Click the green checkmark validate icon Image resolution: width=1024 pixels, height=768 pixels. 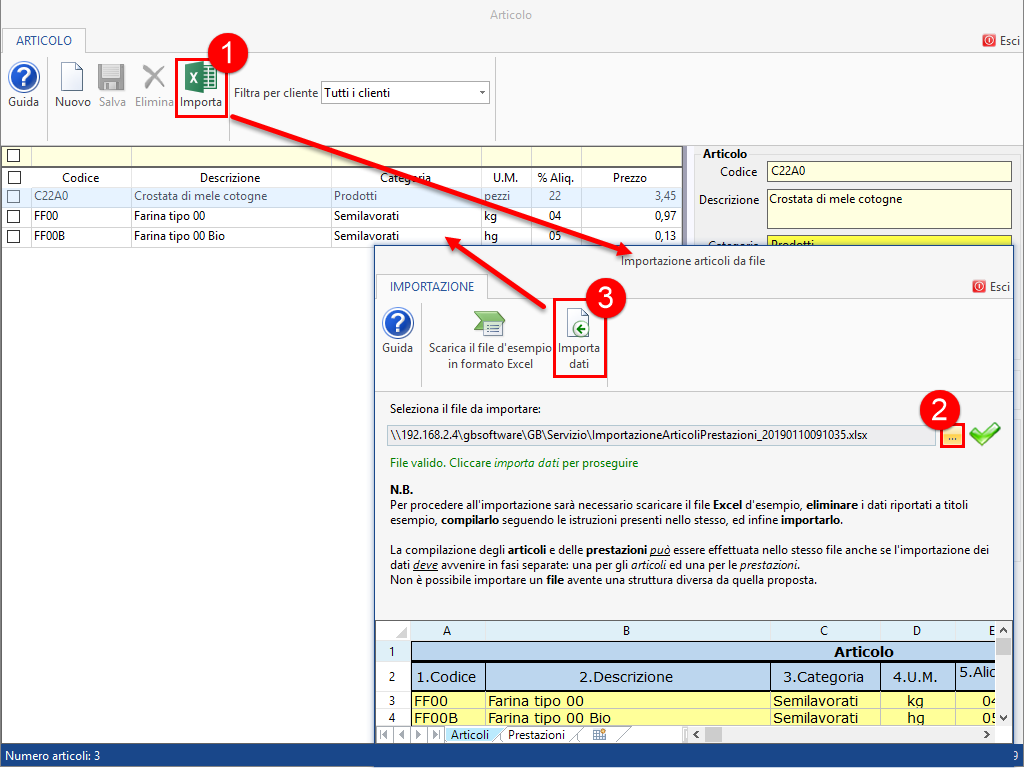[984, 434]
